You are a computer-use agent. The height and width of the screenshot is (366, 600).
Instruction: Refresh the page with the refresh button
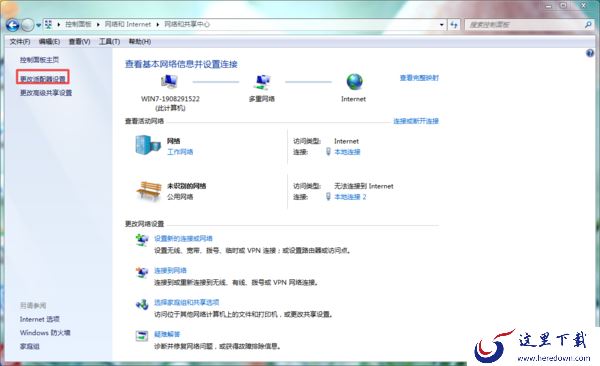click(x=454, y=25)
